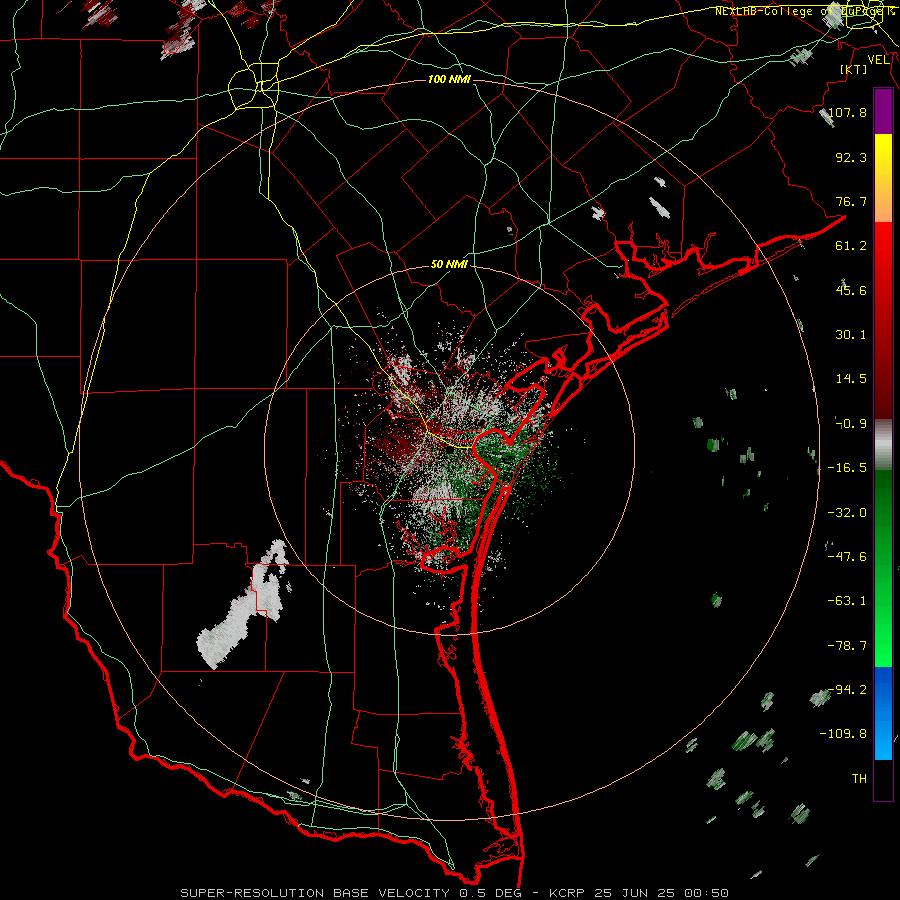Viewport: 900px width, 900px height.
Task: Click the 50 NMI range ring label
Action: 449,264
